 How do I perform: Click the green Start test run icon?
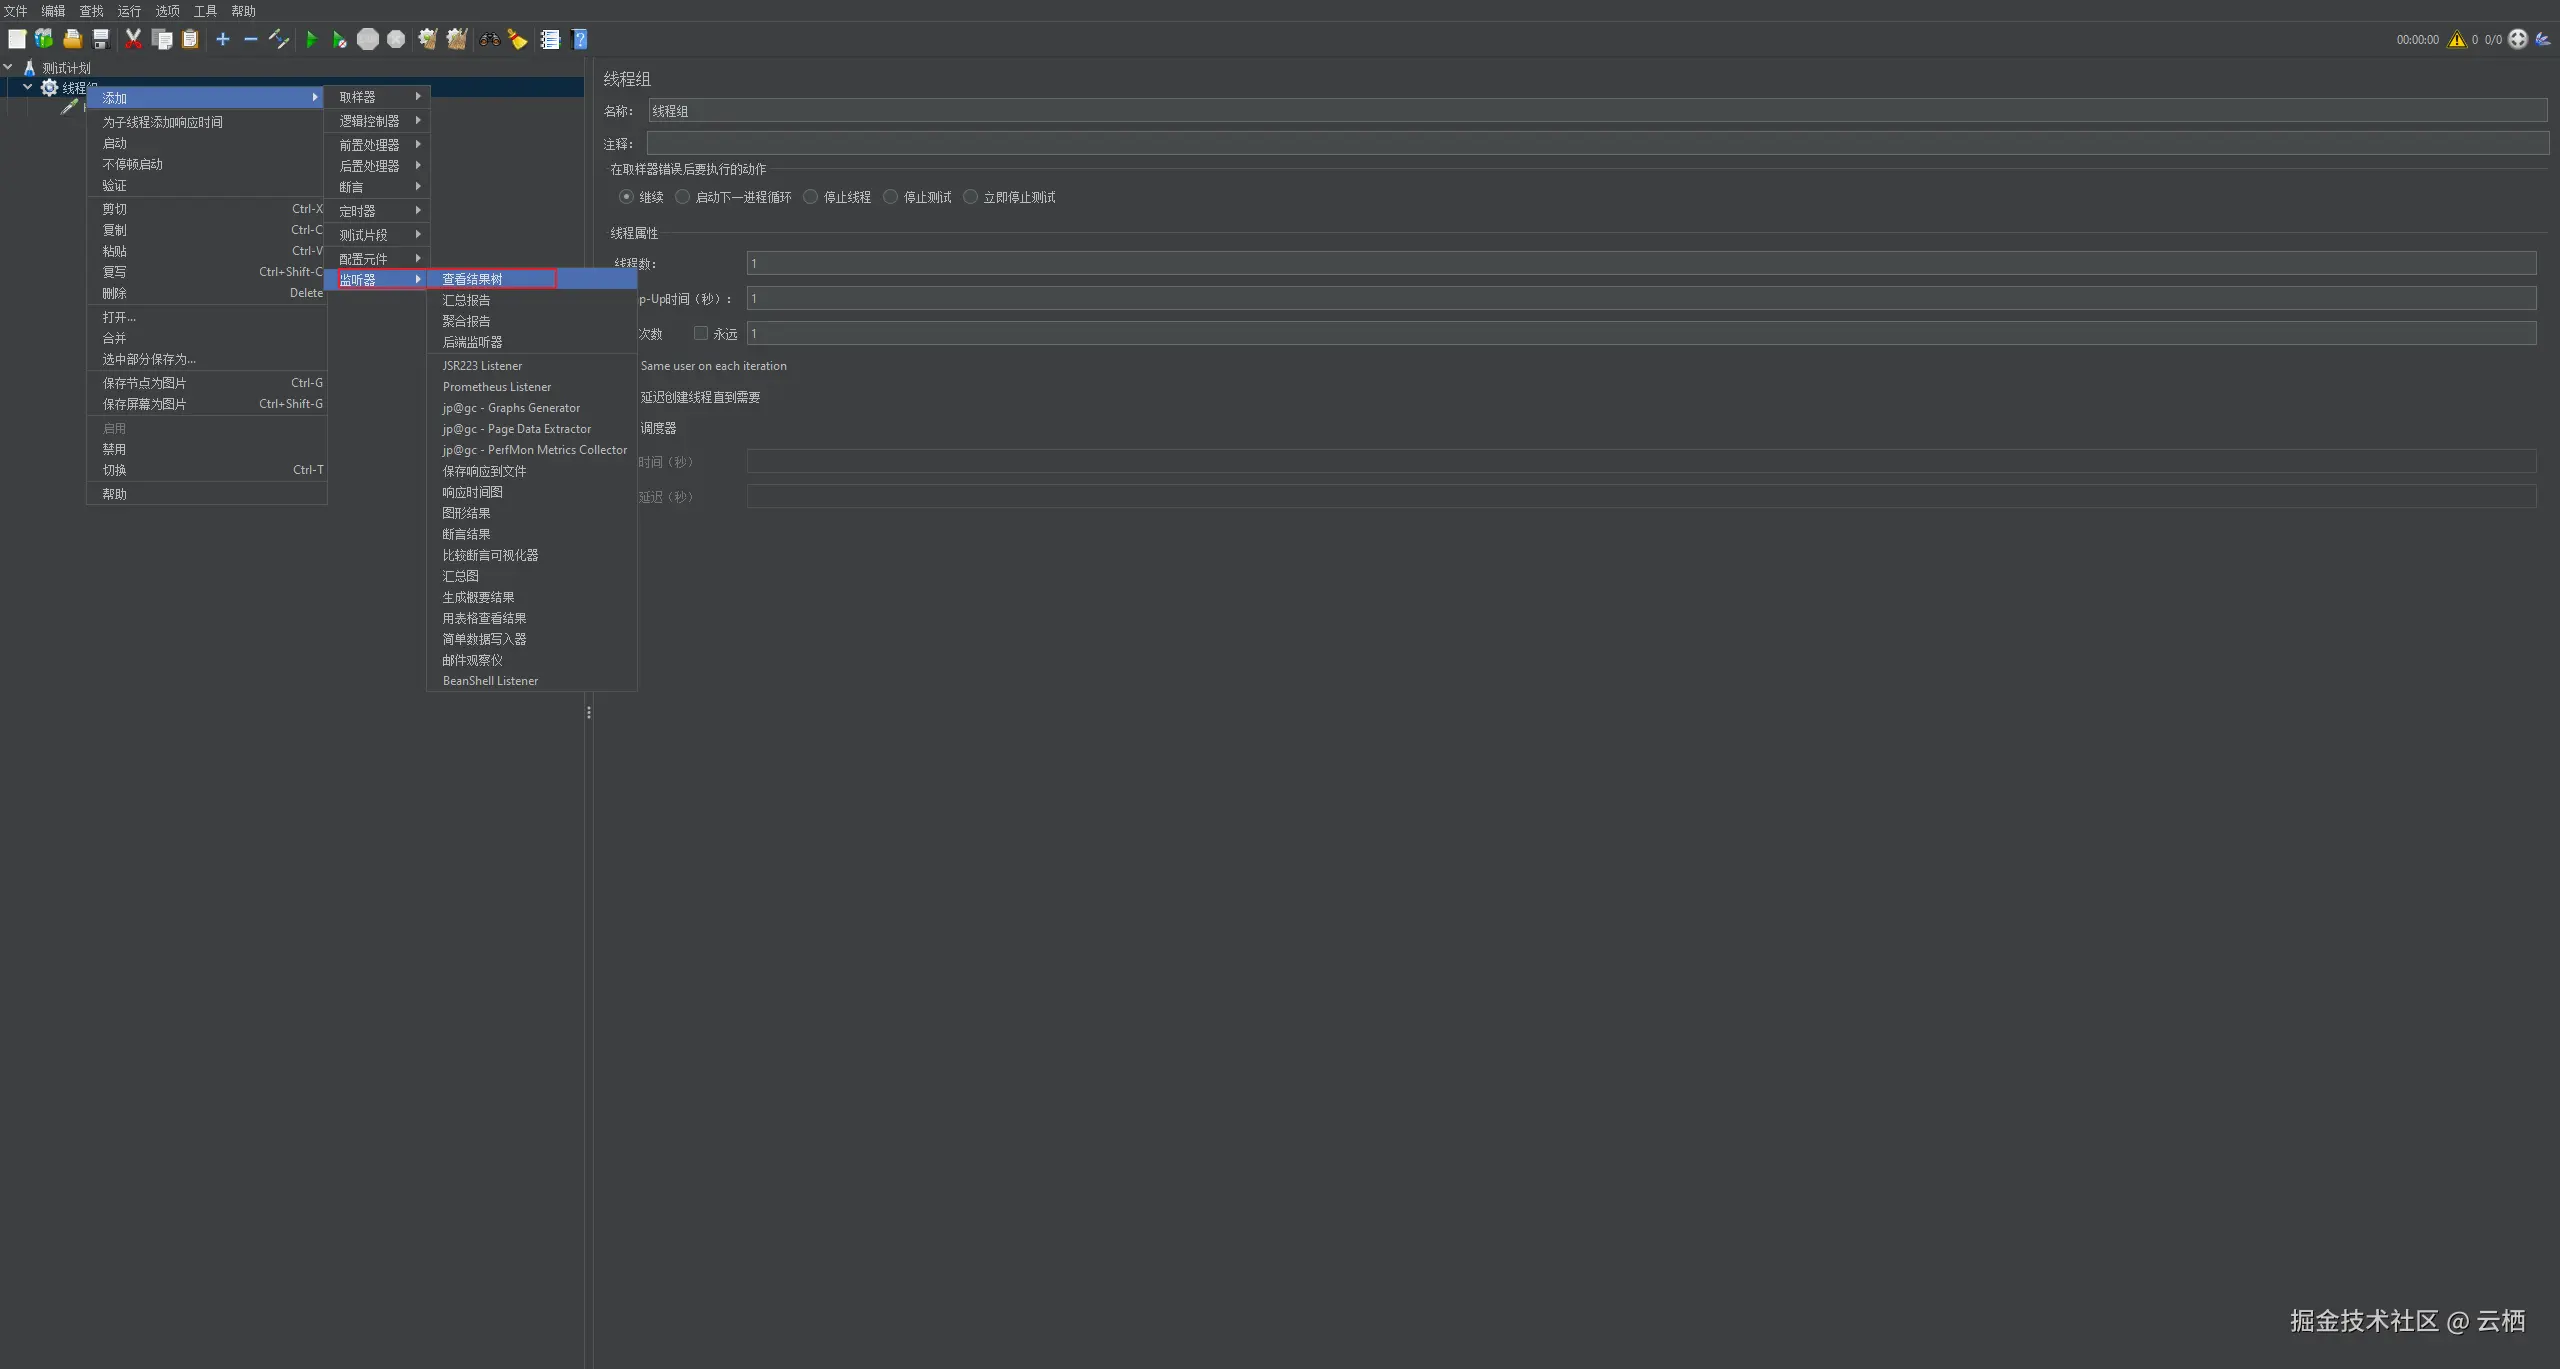(311, 40)
